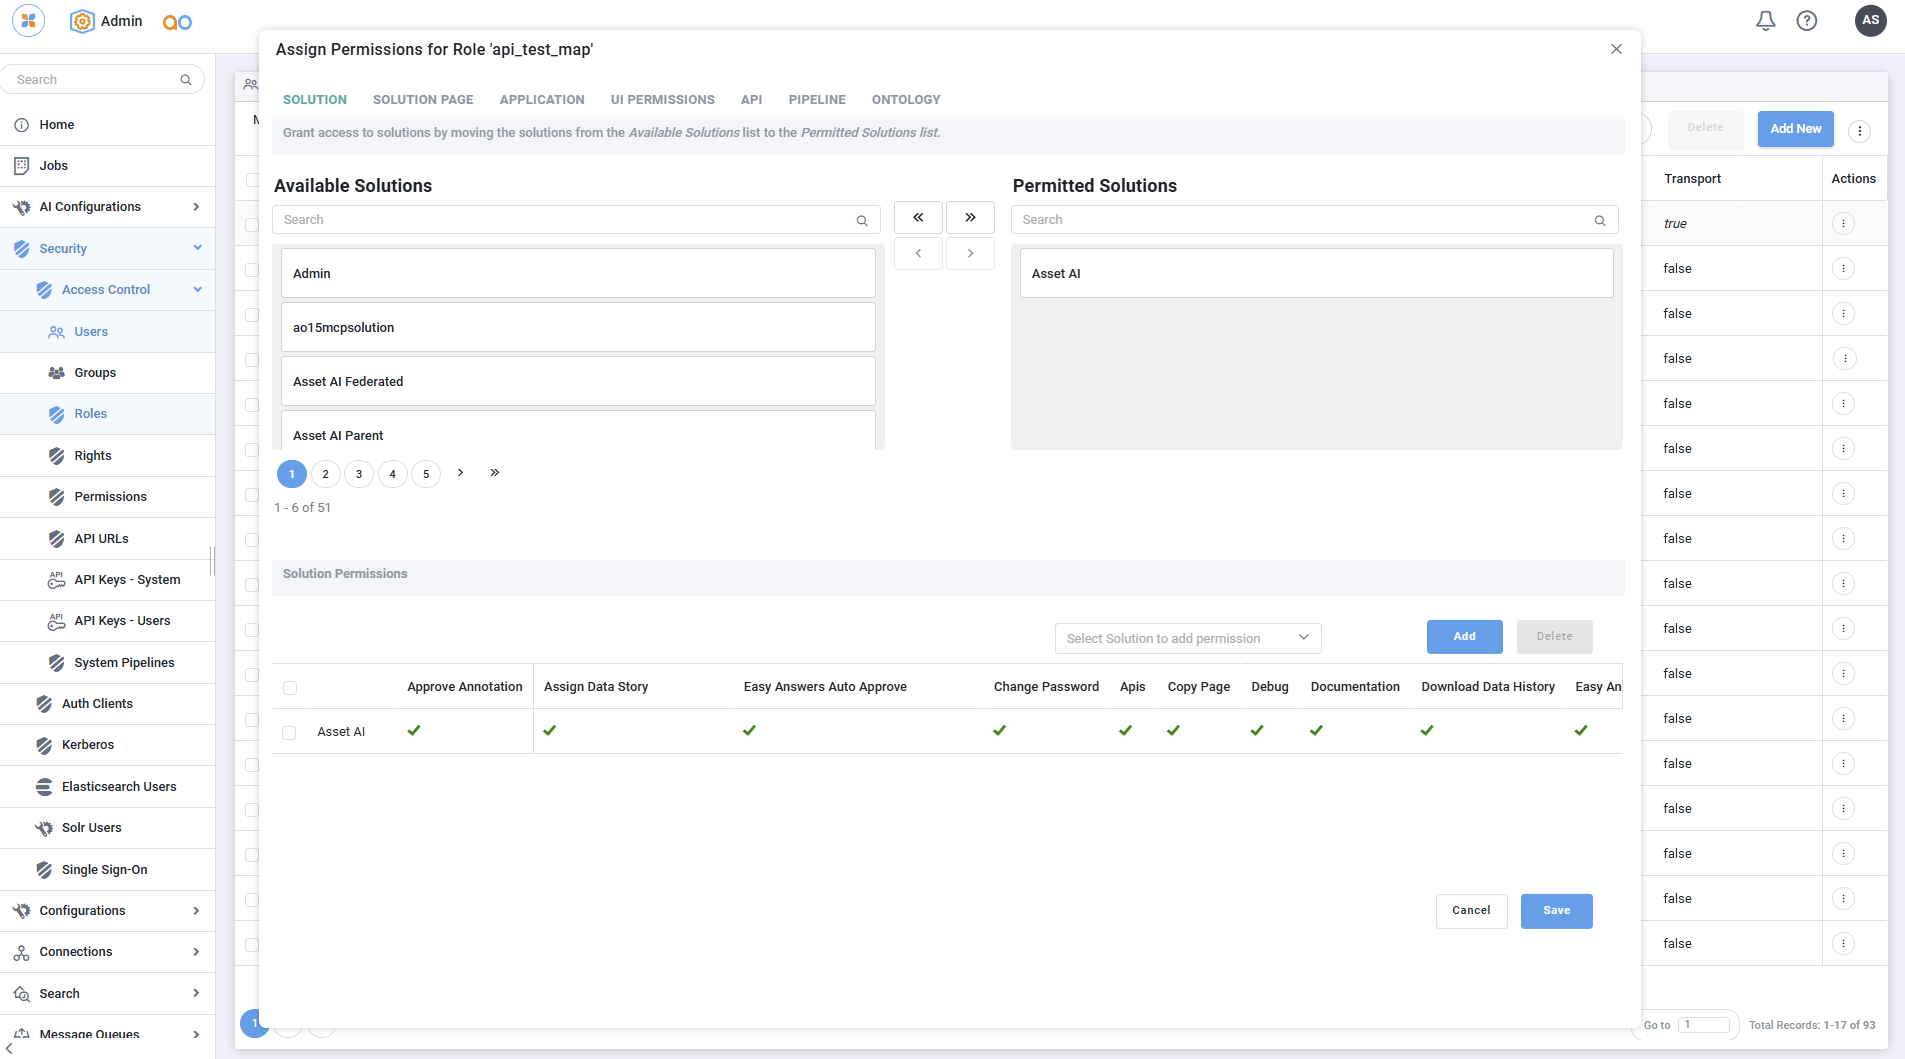Select 'Asset AI Federated' in Available Solutions
The image size is (1905, 1059).
click(578, 382)
